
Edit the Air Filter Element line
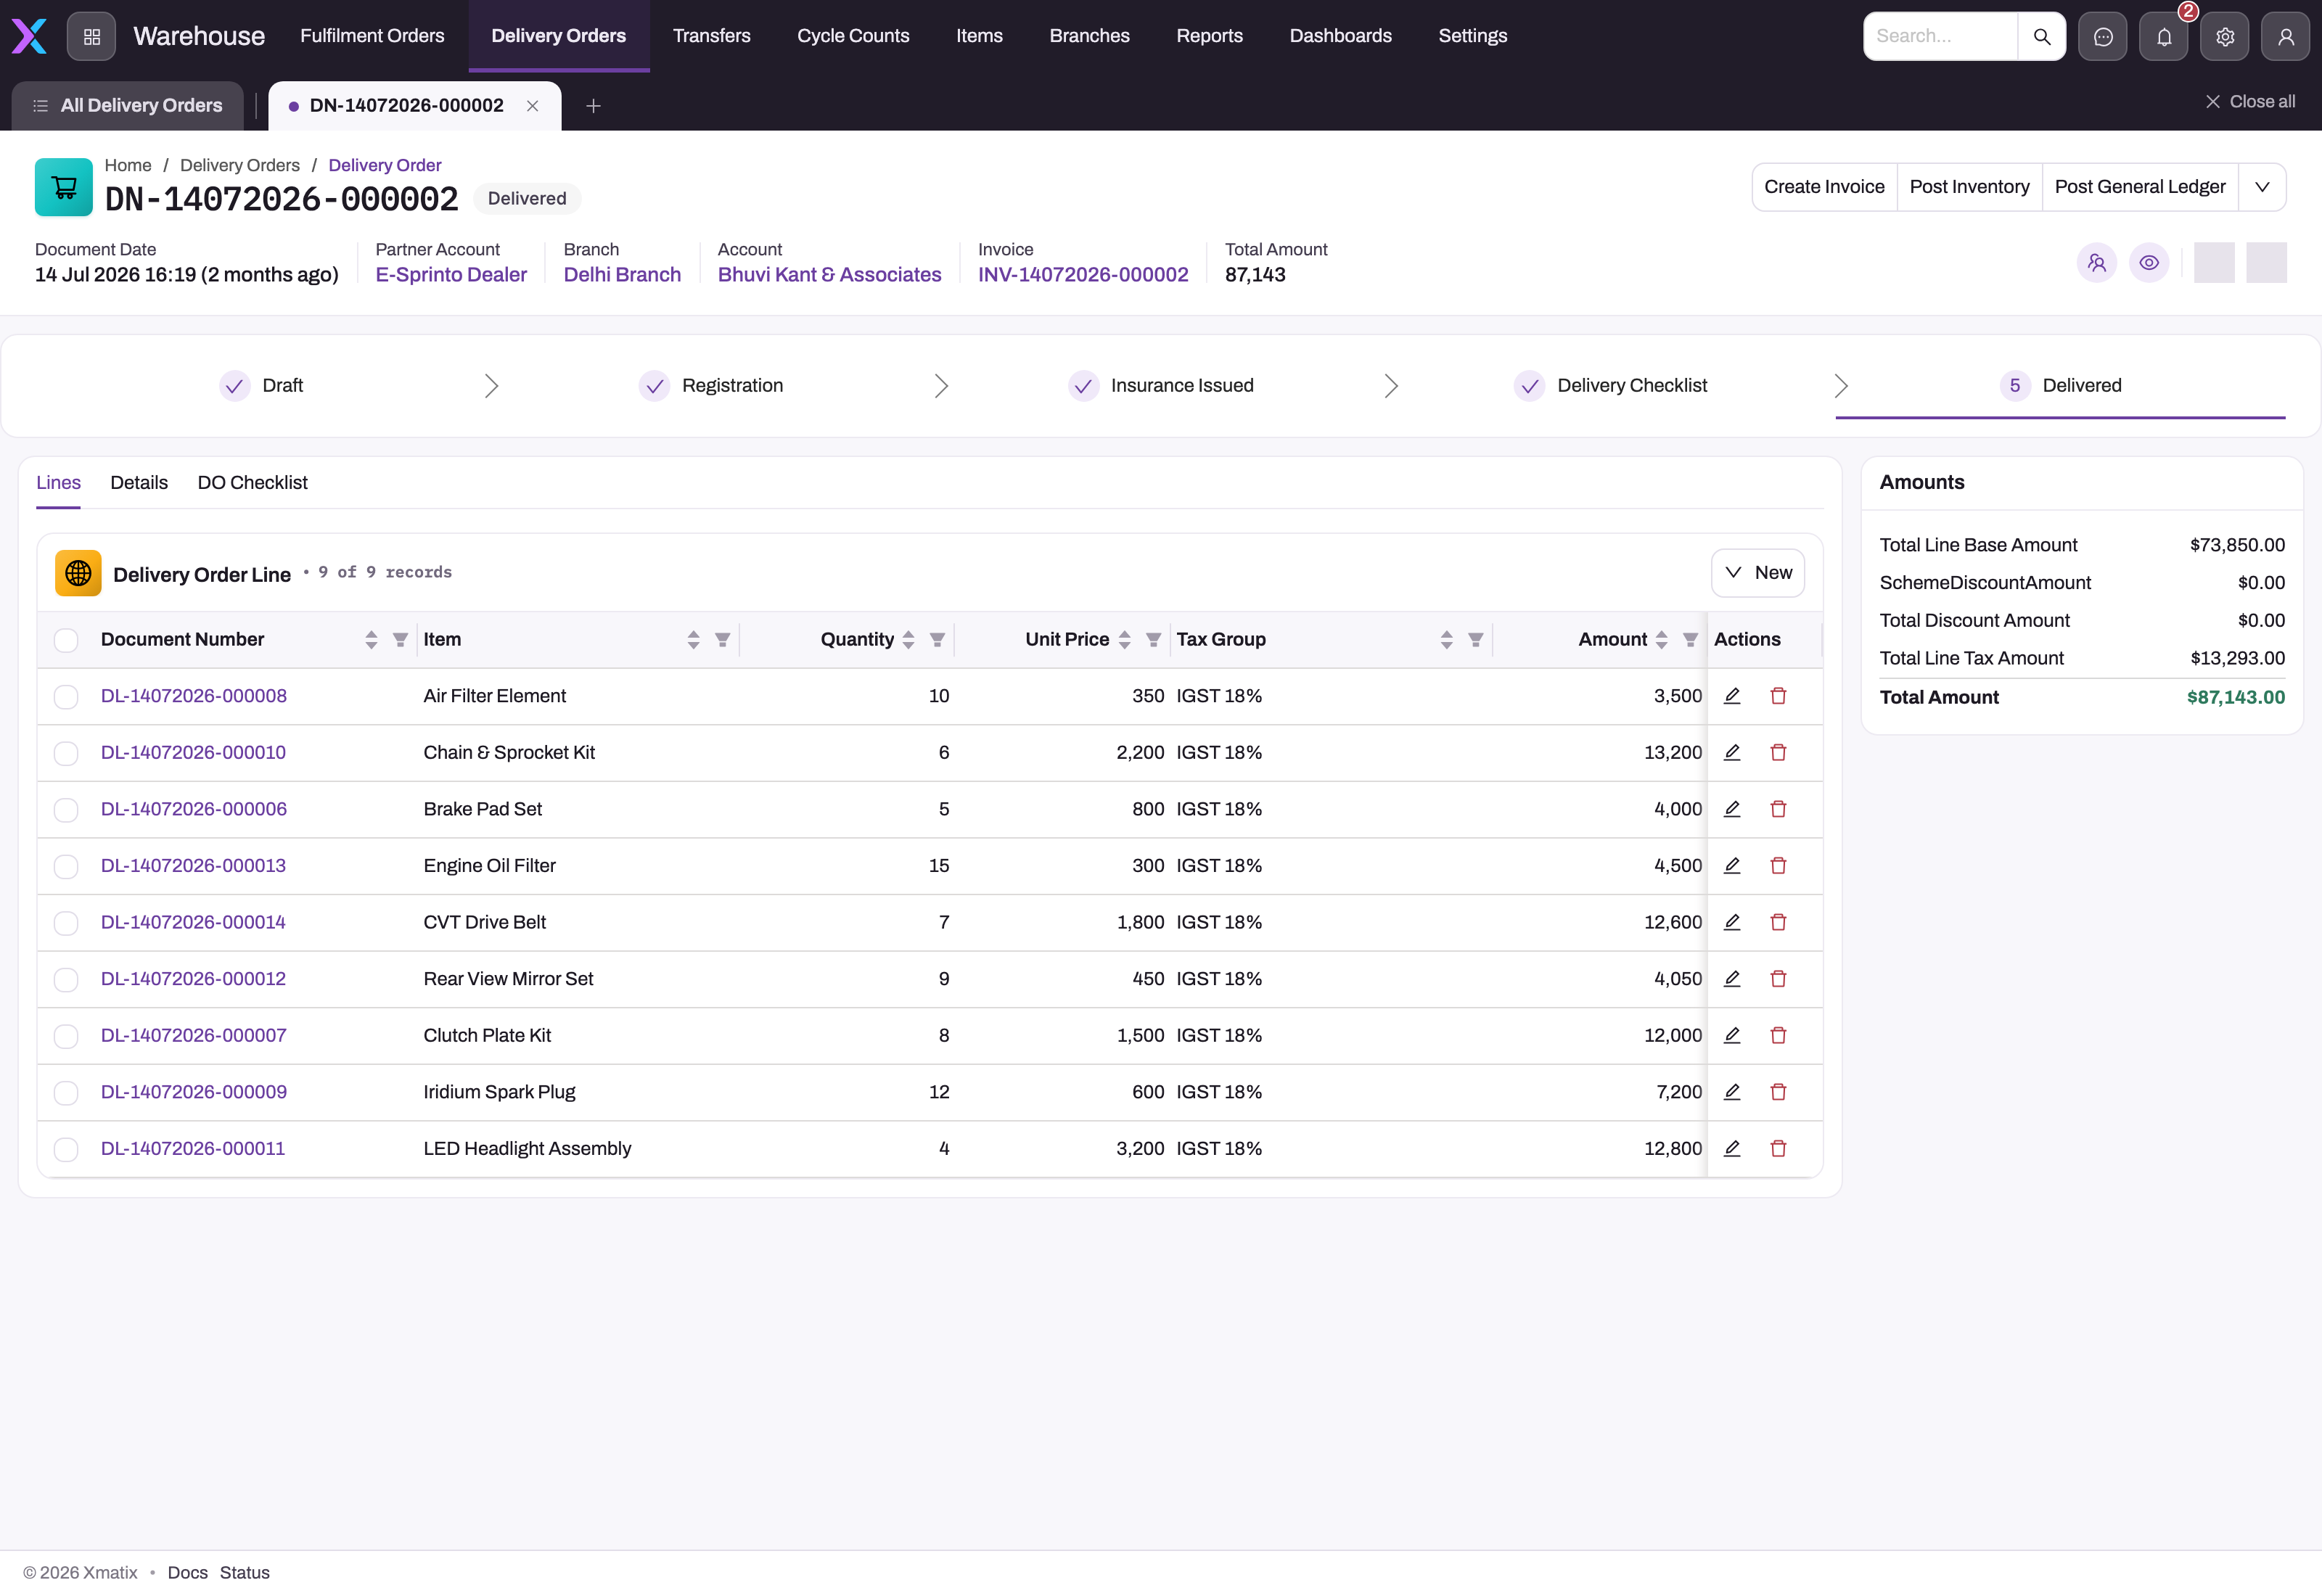pyautogui.click(x=1732, y=696)
